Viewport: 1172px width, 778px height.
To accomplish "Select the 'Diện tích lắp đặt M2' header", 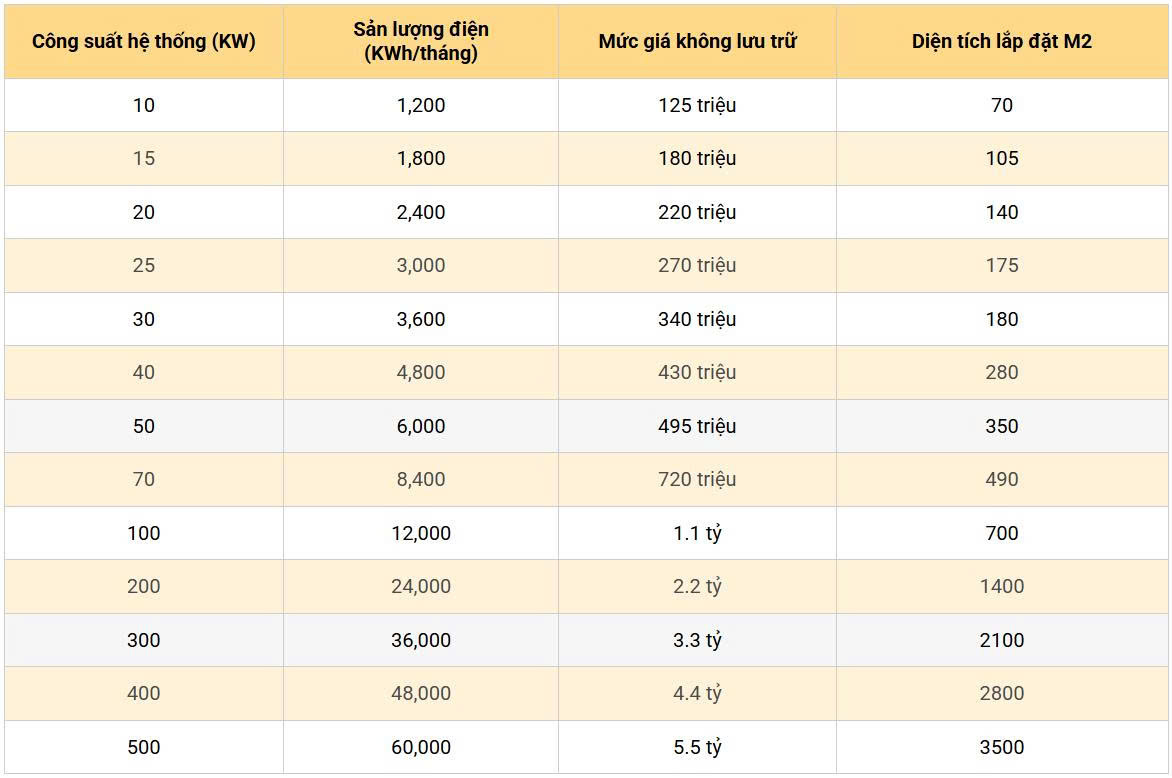I will click(x=1001, y=41).
